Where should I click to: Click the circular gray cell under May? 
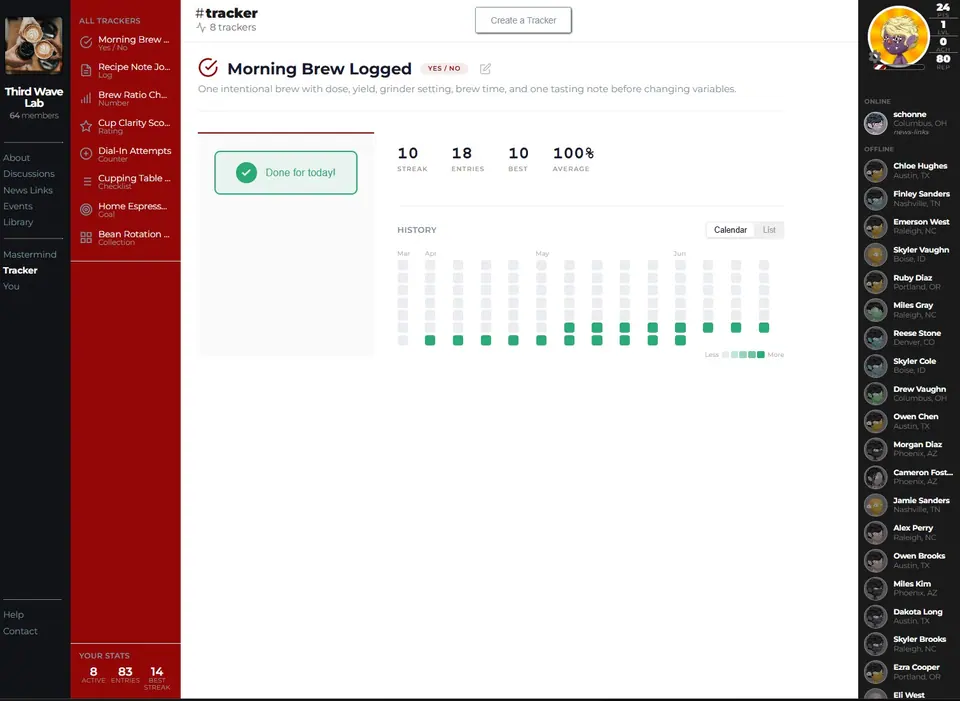(x=541, y=265)
